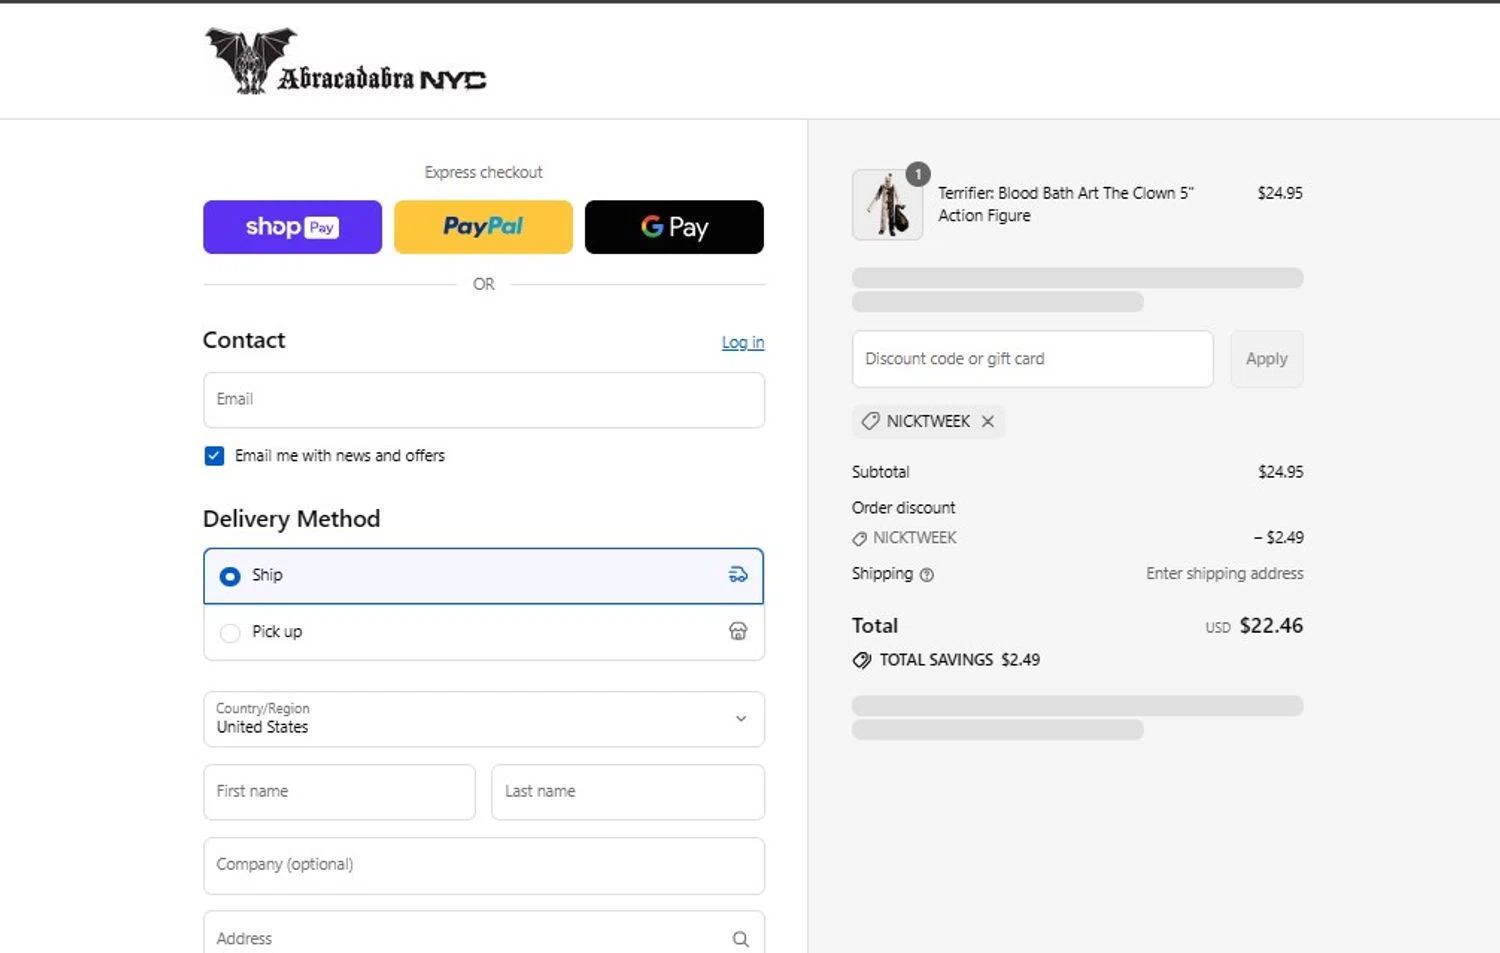
Task: Click the -$2.49 discount amount
Action: [1279, 537]
